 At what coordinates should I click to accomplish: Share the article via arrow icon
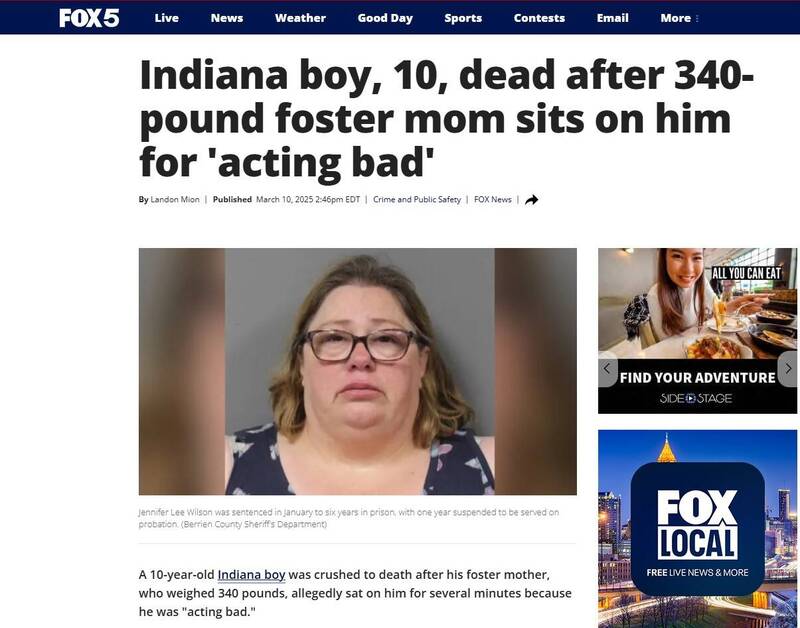coord(531,199)
